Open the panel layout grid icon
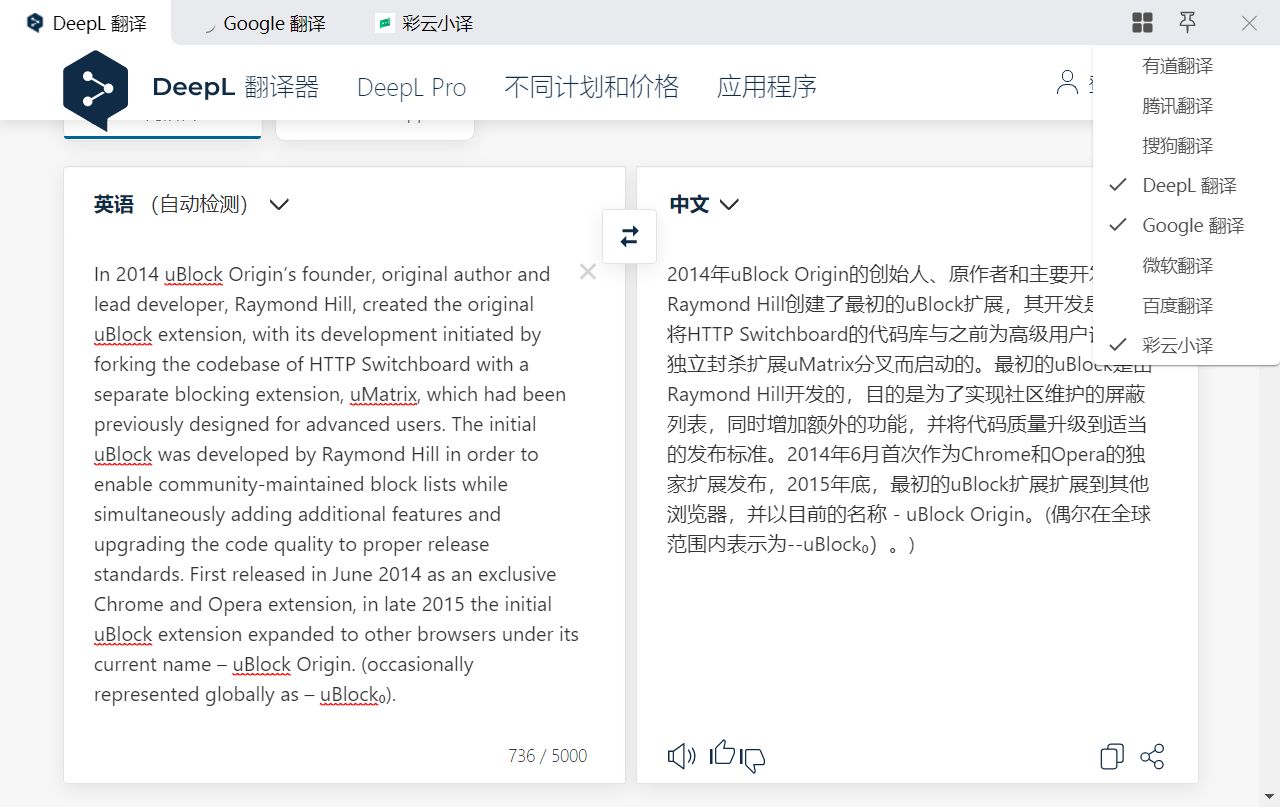Screen dimensions: 1280x807 click(x=1142, y=22)
